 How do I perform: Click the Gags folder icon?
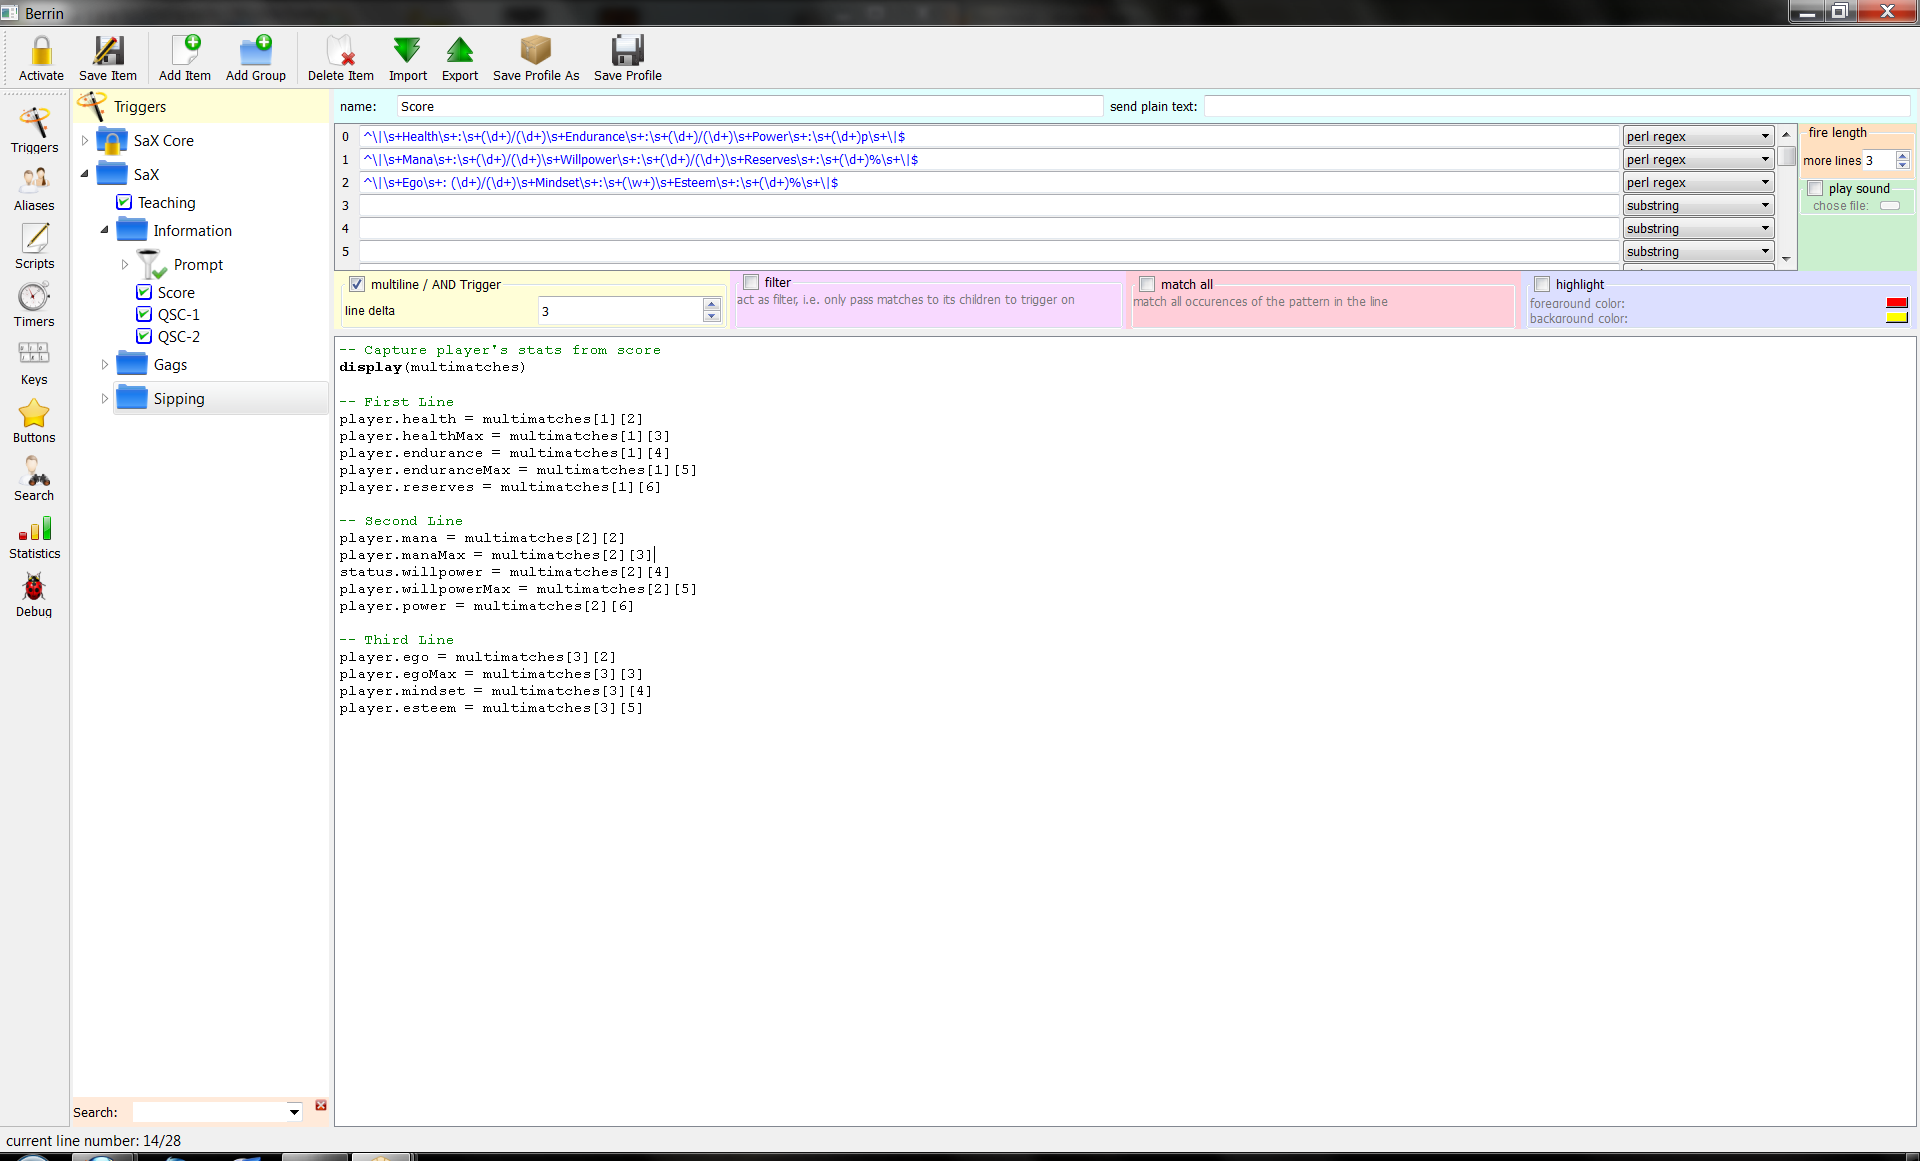pos(132,363)
